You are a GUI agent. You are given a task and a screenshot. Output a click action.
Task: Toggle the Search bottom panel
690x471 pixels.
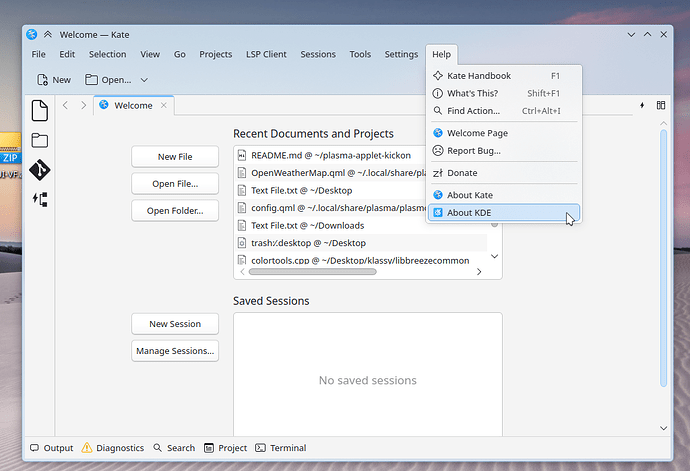click(x=174, y=448)
